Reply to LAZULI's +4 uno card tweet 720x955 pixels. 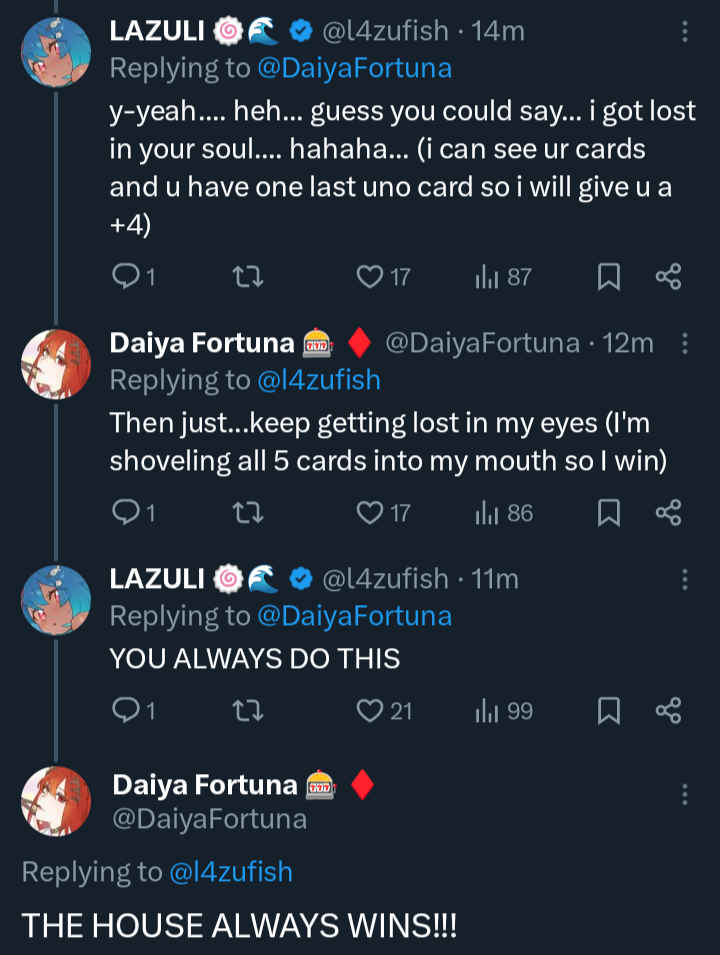pos(125,277)
